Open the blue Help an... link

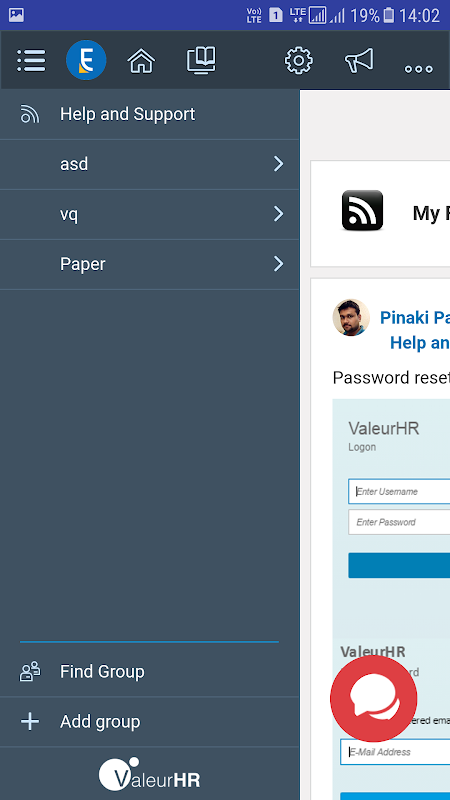(420, 343)
